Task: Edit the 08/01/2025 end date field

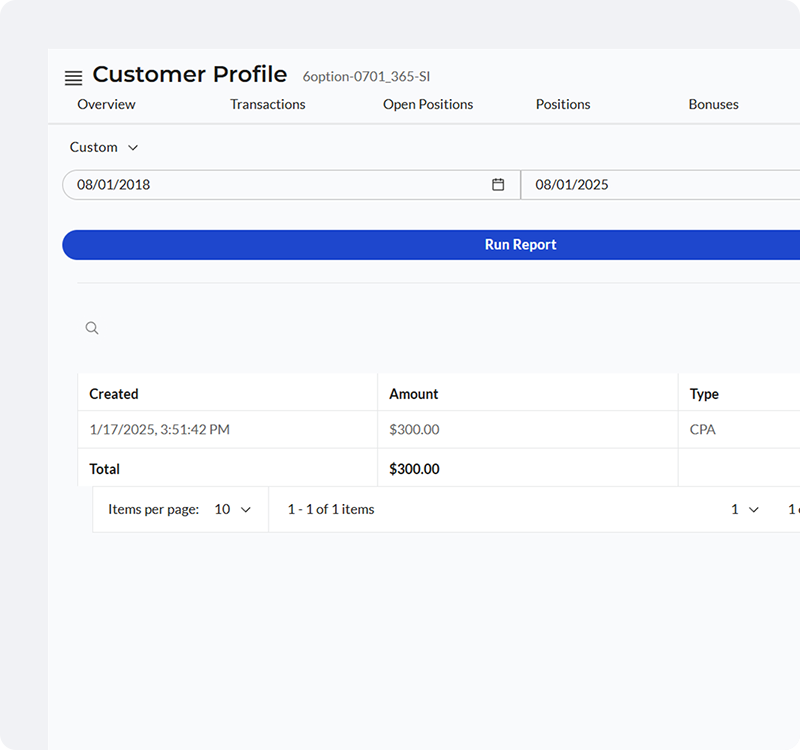Action: (663, 185)
